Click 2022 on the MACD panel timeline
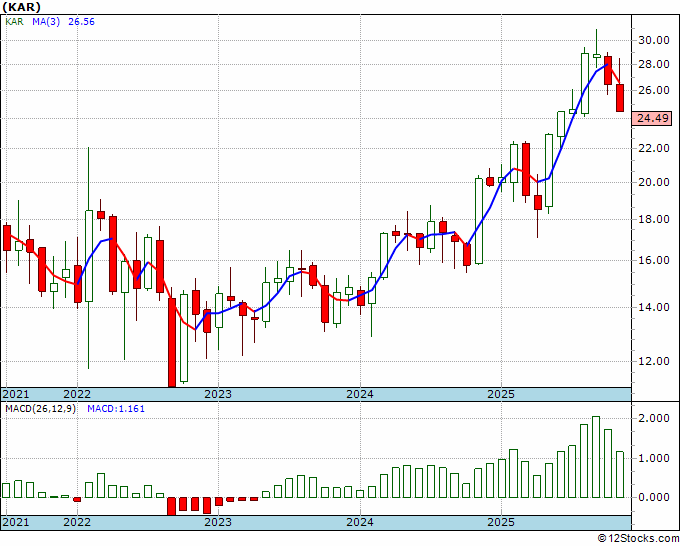This screenshot has width=680, height=546. 77,522
